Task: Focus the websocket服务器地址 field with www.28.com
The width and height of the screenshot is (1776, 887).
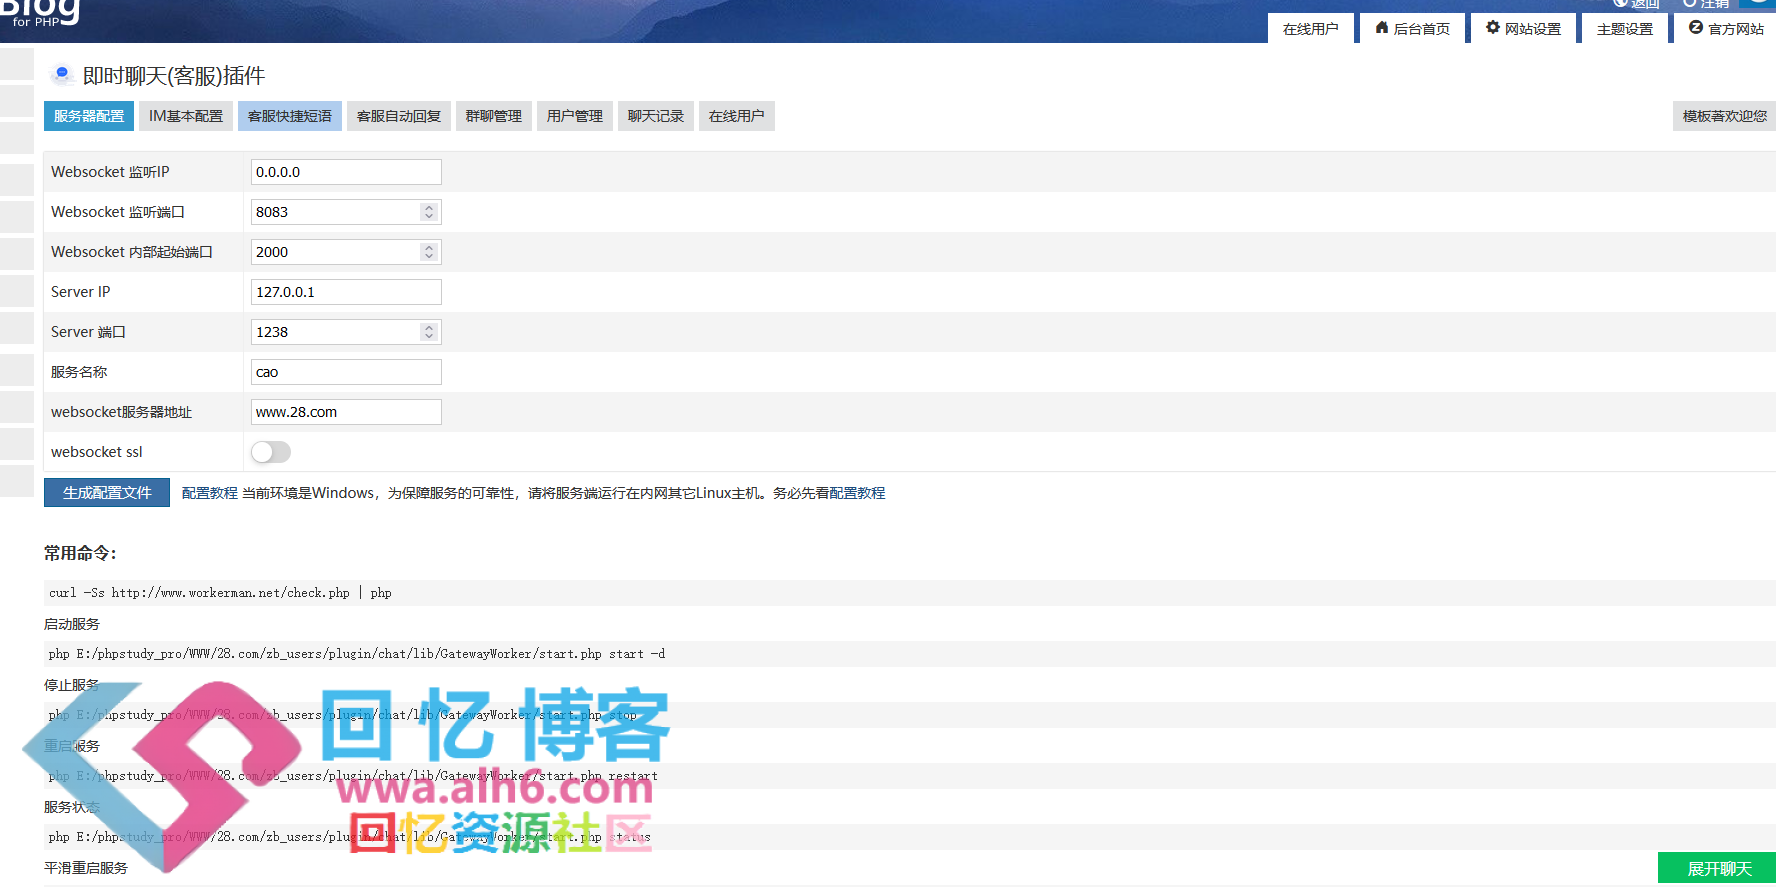Action: click(346, 412)
